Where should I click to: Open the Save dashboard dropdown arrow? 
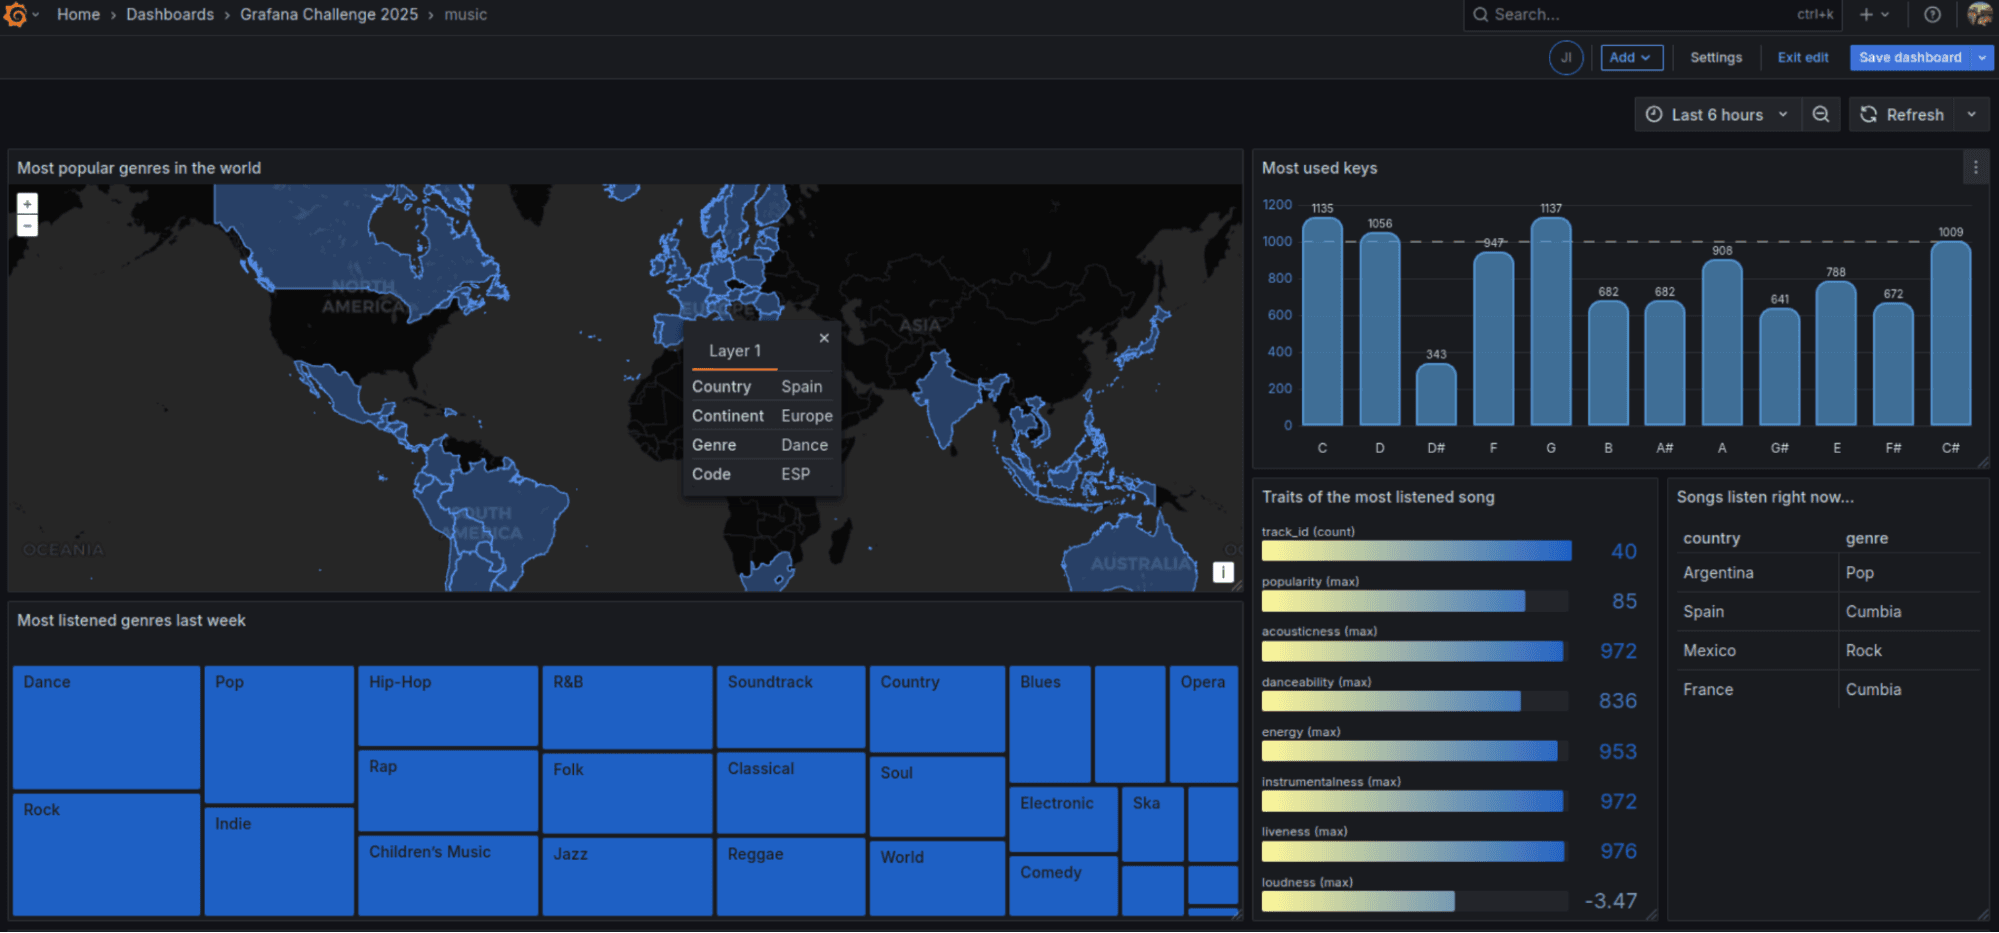click(1983, 57)
